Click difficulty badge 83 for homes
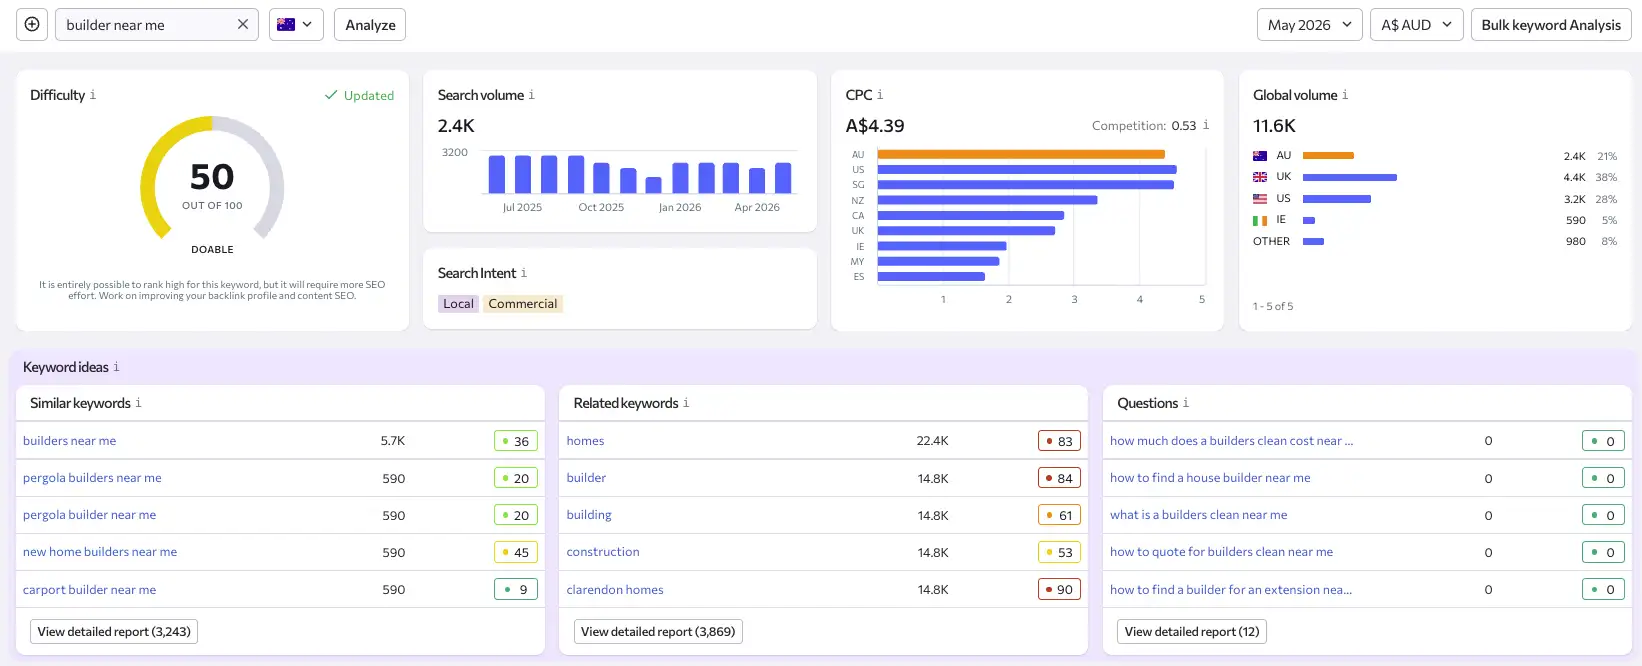 coord(1059,441)
